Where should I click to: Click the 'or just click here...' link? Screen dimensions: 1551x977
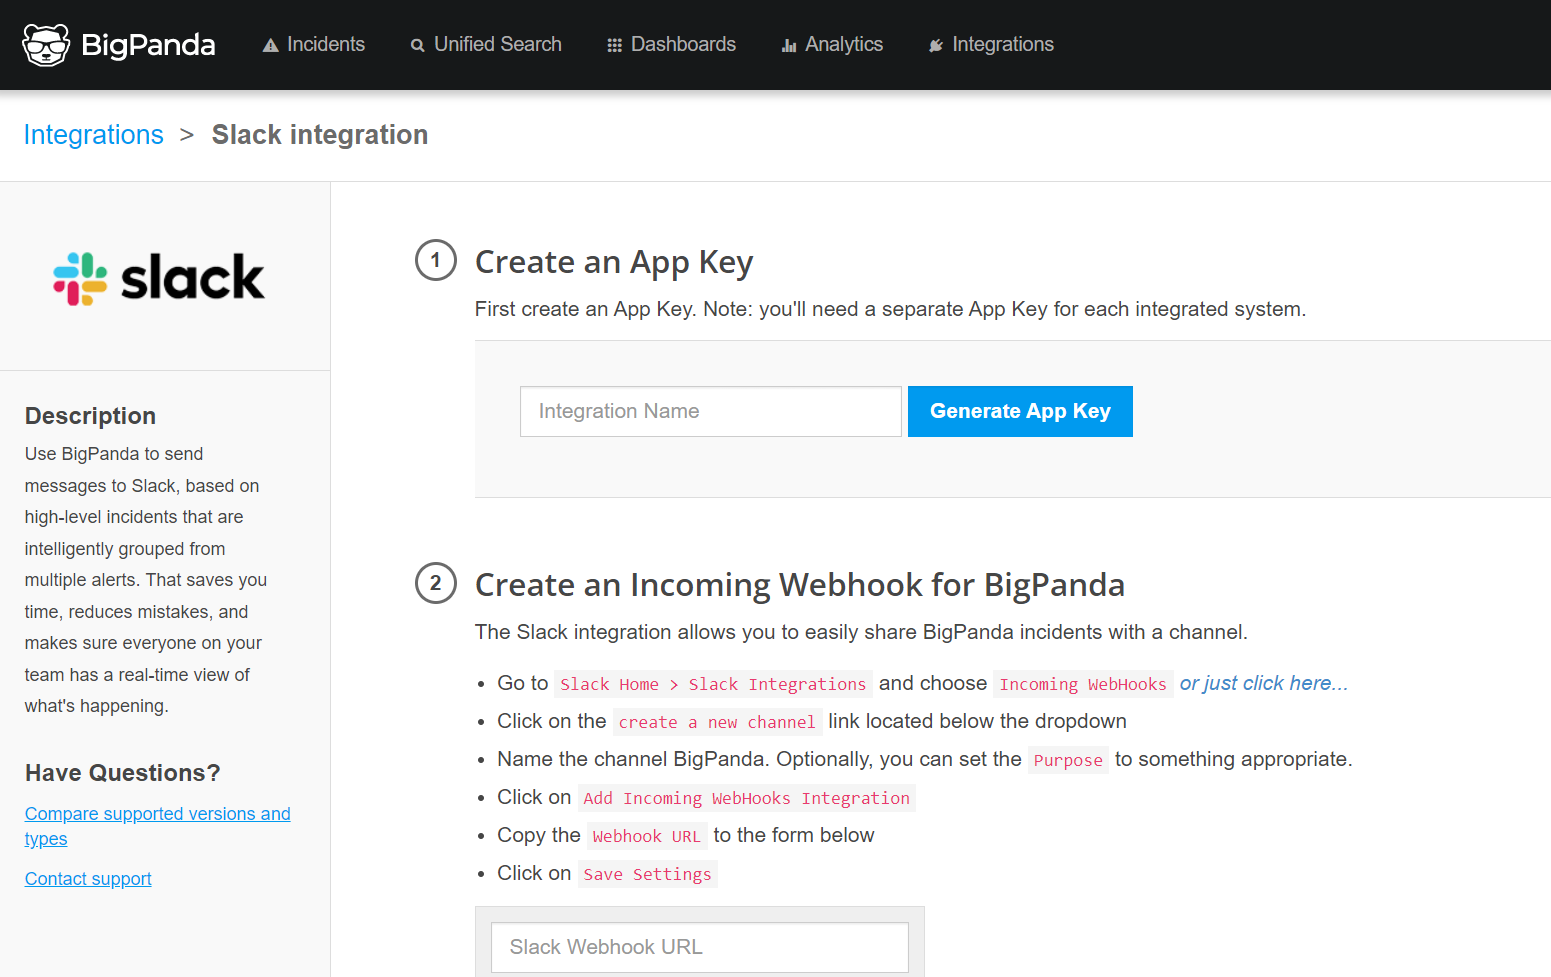tap(1263, 683)
